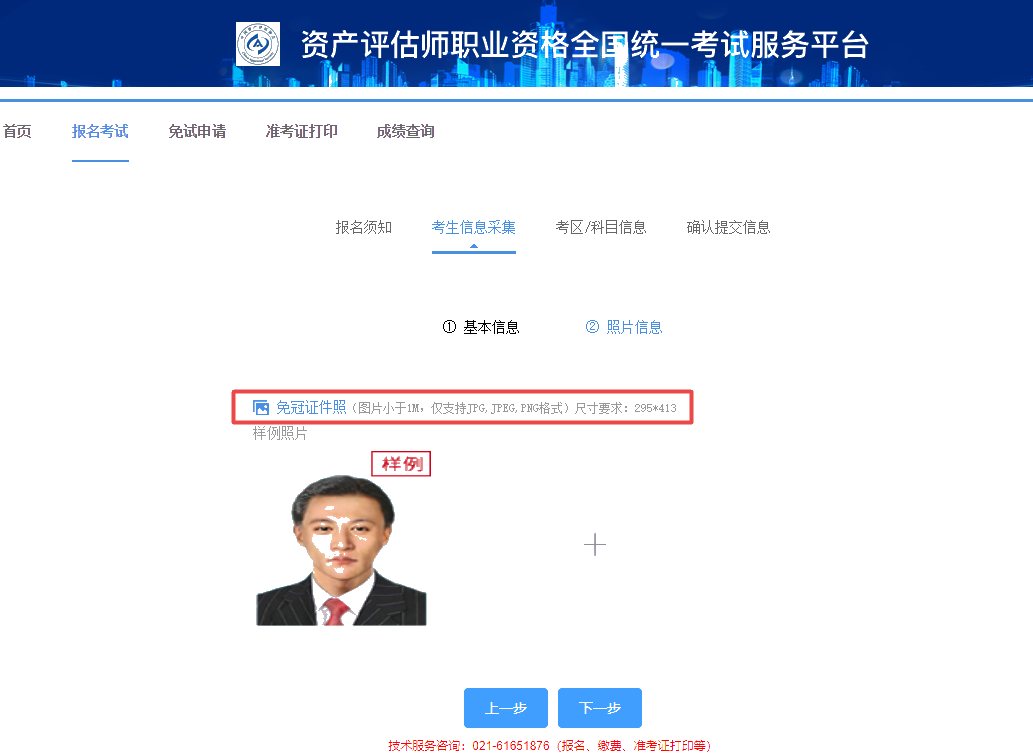
Task: Open the 成绩查询 menu item
Action: click(405, 131)
